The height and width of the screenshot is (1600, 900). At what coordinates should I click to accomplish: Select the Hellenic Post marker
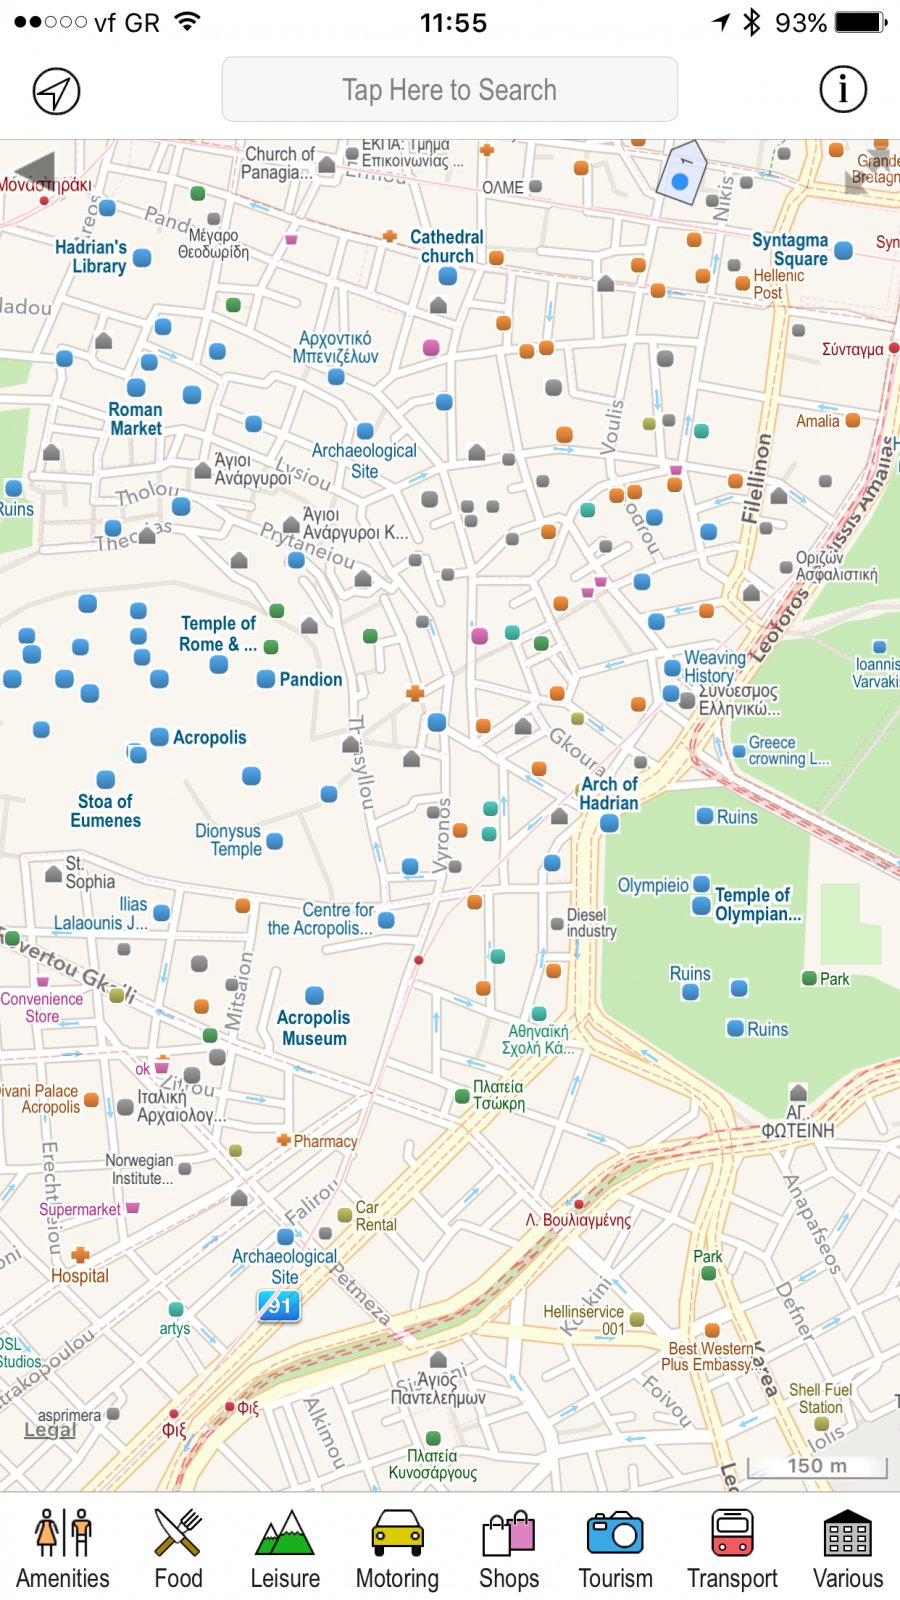pos(743,283)
